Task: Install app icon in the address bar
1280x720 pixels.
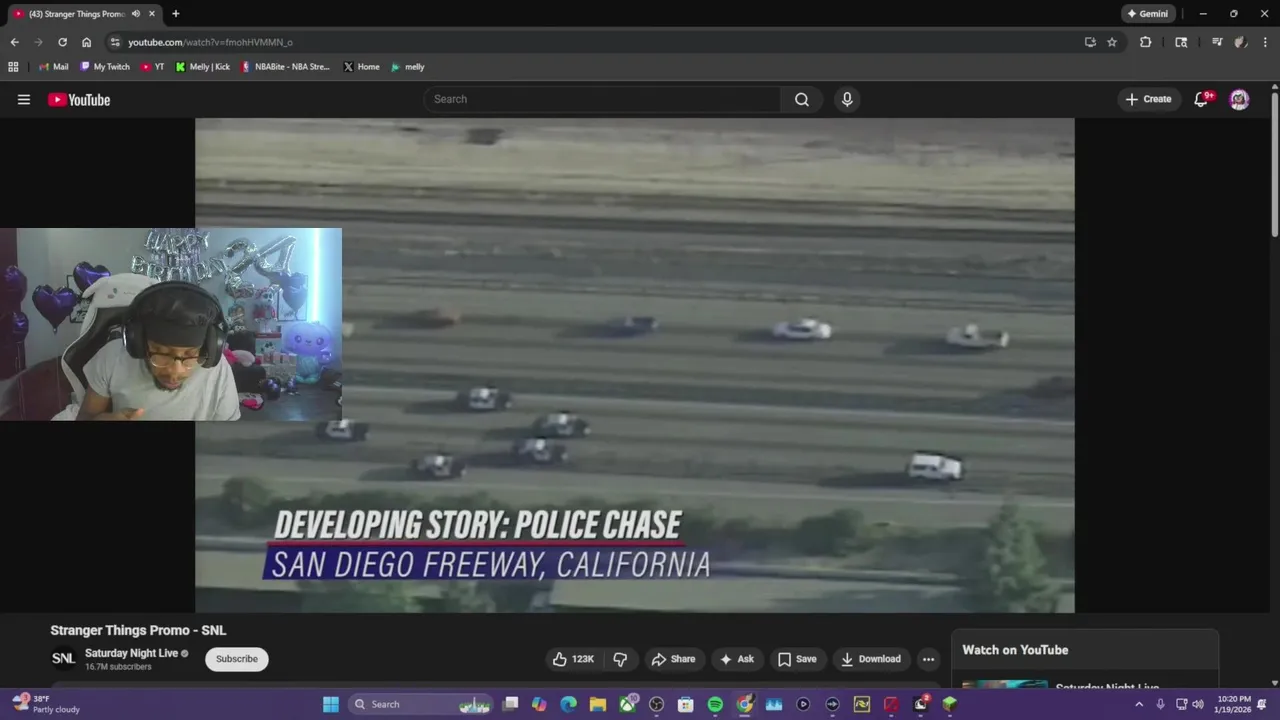Action: point(1090,42)
